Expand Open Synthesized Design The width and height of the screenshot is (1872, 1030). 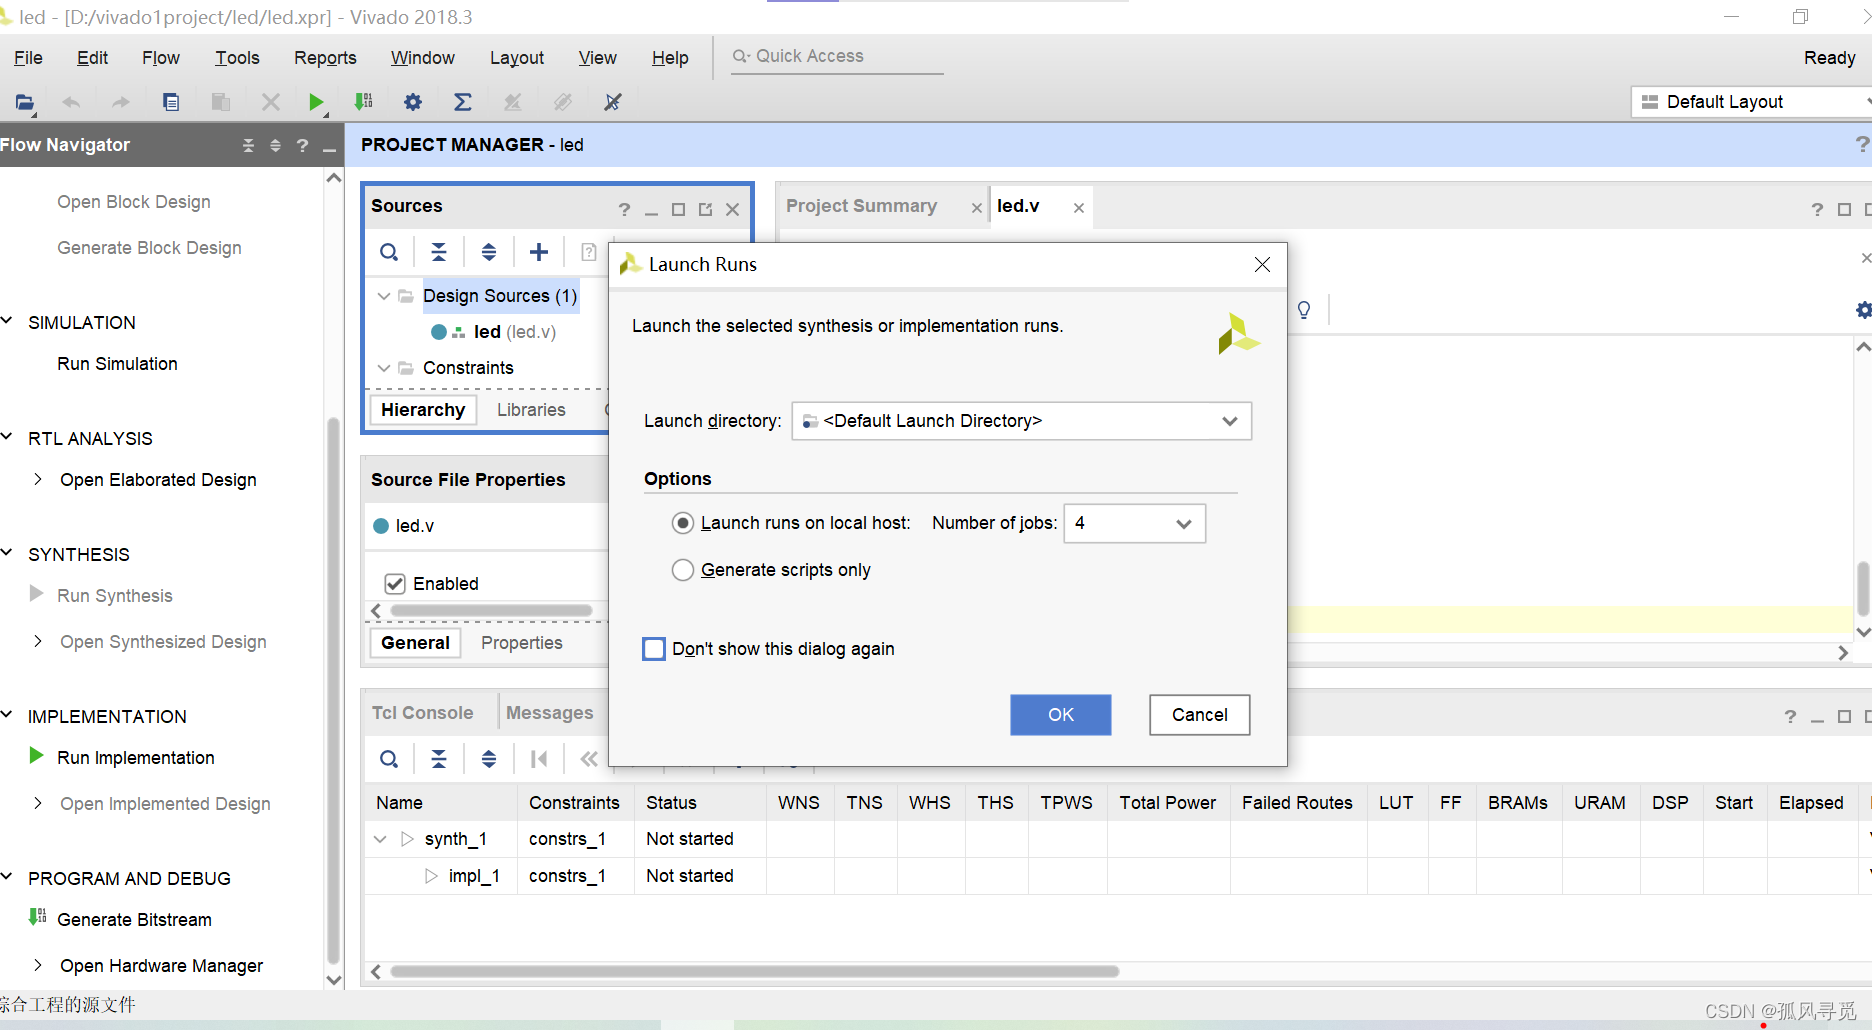tap(38, 641)
